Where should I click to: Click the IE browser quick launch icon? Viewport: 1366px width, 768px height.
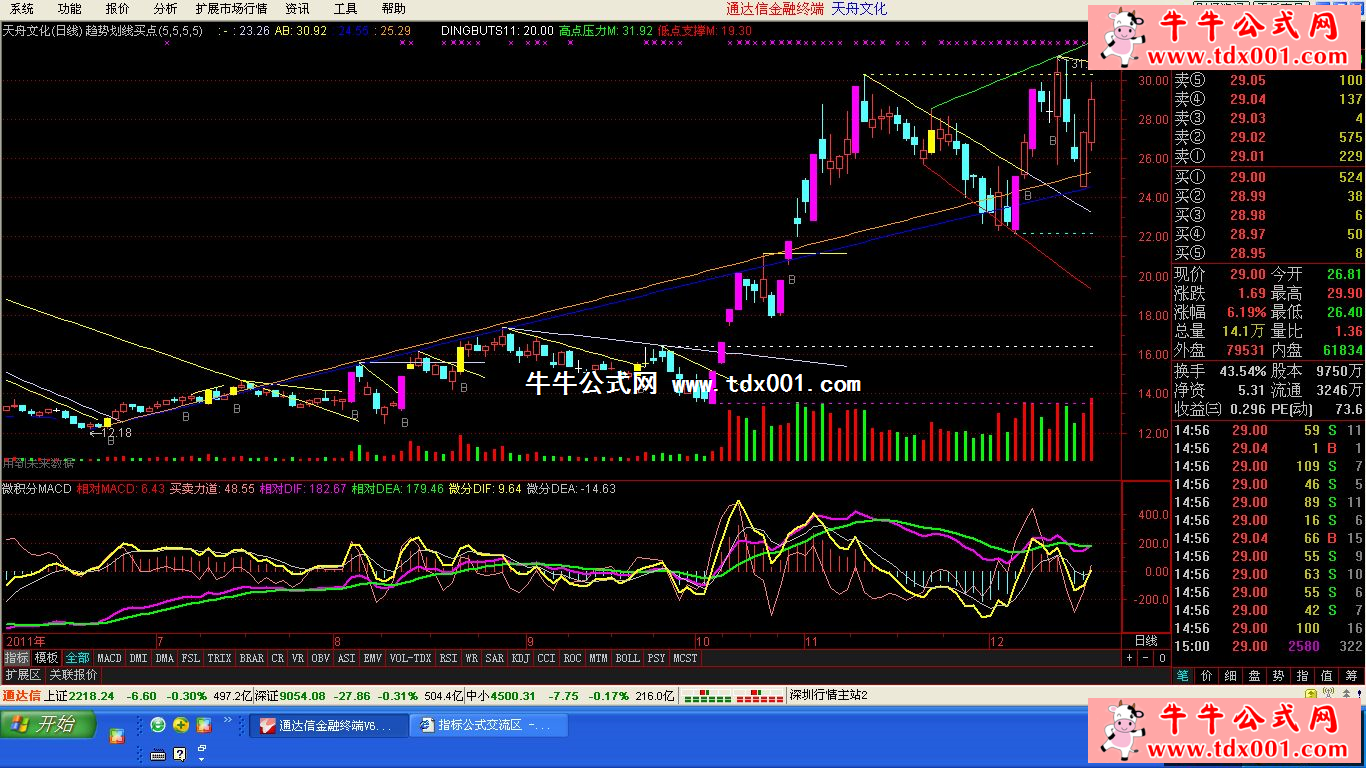pos(158,725)
